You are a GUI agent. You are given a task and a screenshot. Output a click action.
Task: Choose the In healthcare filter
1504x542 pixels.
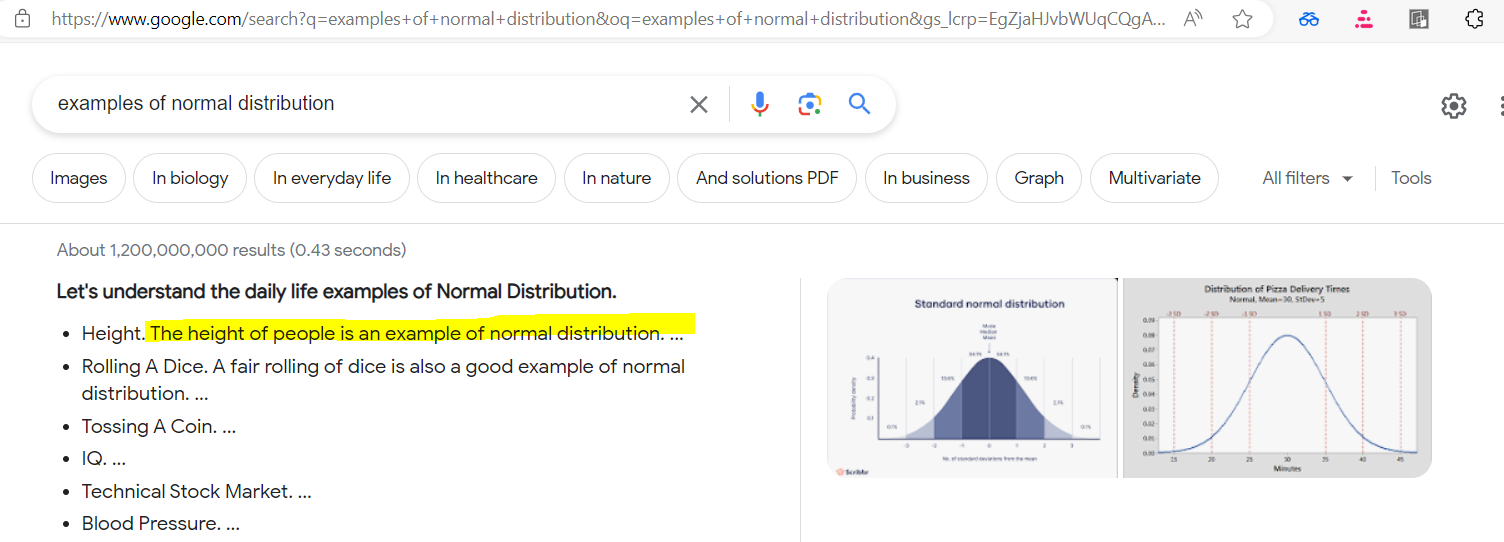486,178
